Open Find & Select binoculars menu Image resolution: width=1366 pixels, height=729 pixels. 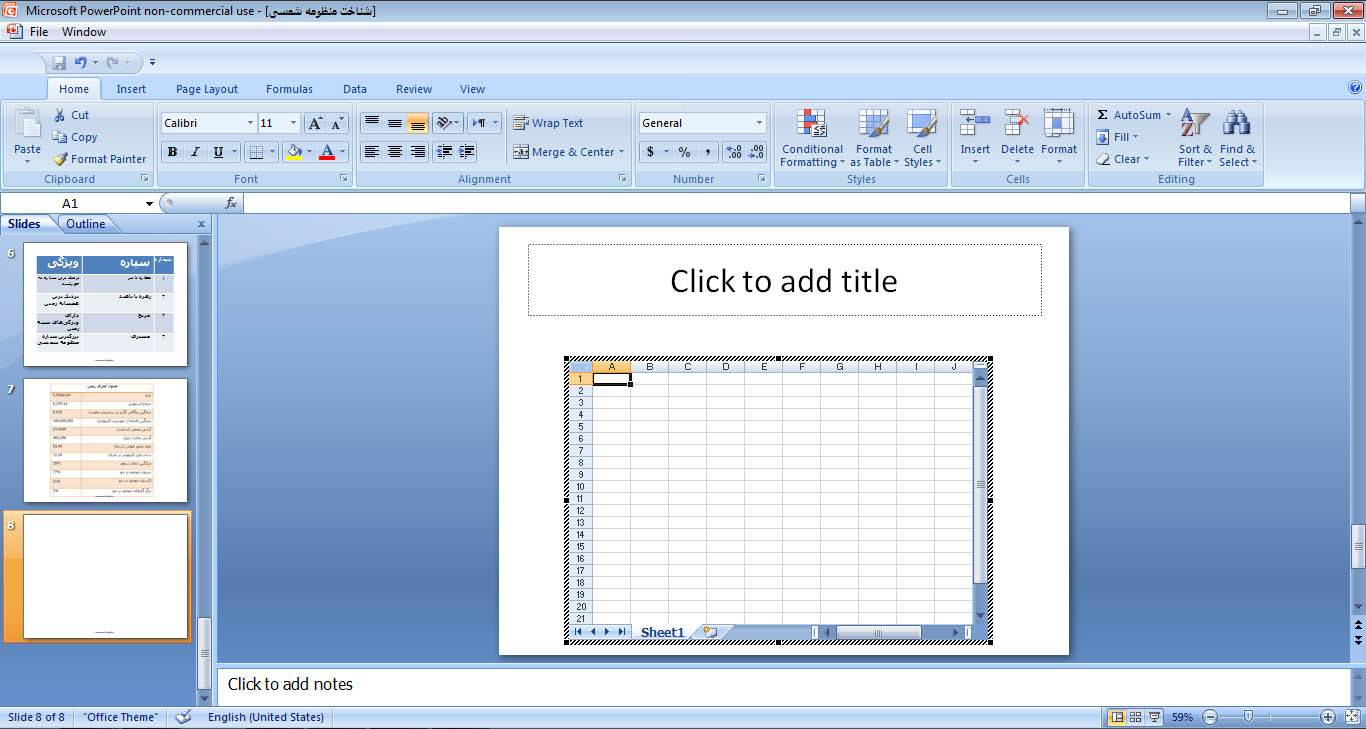pos(1238,137)
